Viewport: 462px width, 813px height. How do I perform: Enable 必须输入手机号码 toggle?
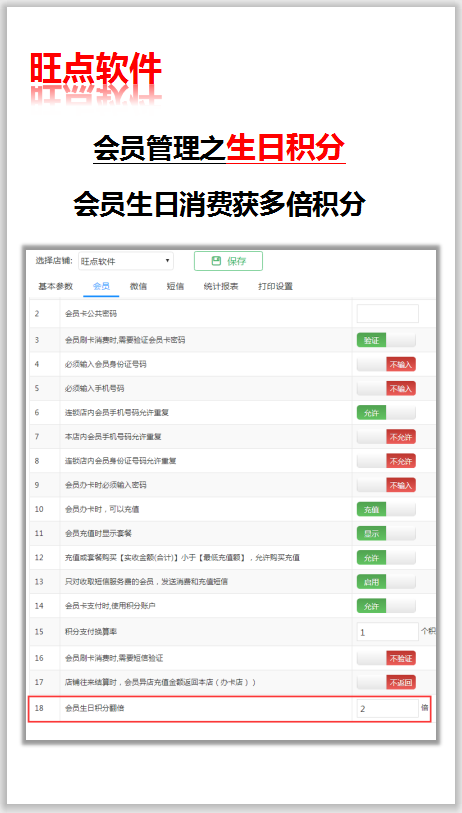pyautogui.click(x=386, y=388)
